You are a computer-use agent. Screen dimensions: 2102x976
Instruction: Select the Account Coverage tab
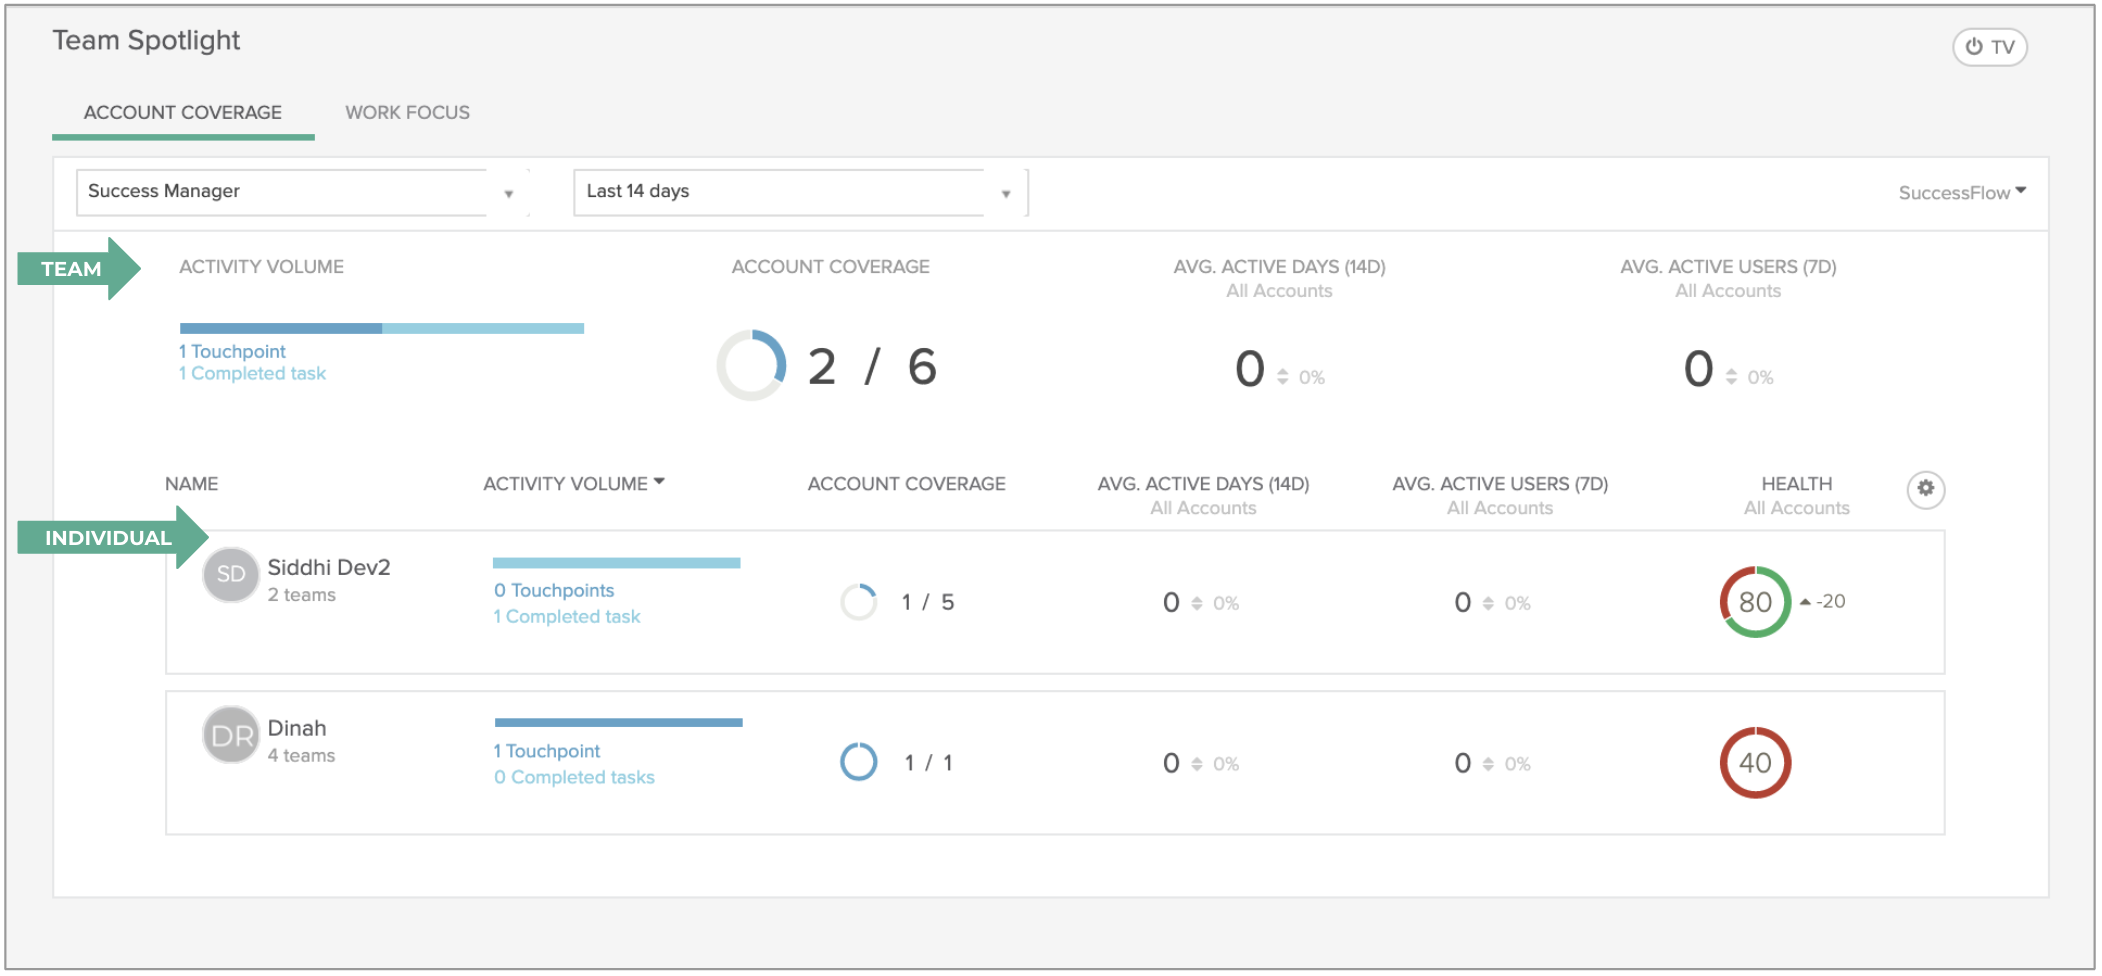click(183, 113)
